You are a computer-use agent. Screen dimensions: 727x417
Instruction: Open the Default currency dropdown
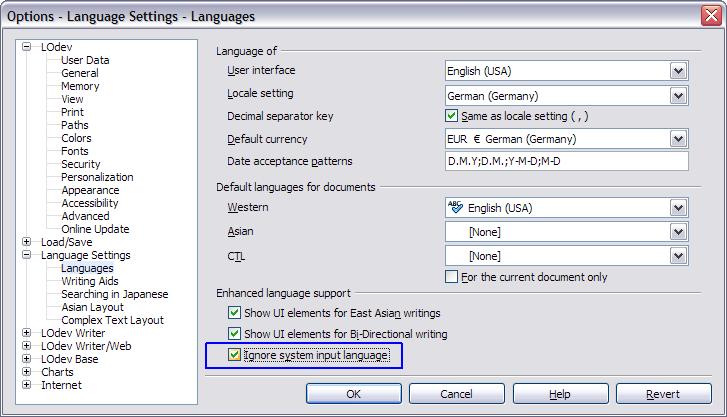point(678,139)
